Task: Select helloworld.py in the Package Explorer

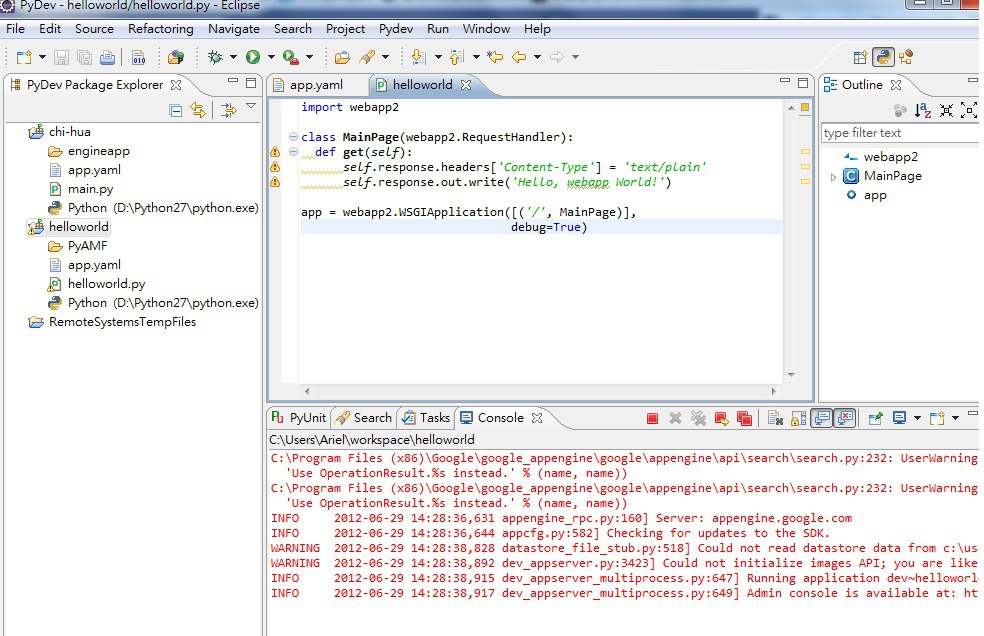Action: [x=106, y=284]
